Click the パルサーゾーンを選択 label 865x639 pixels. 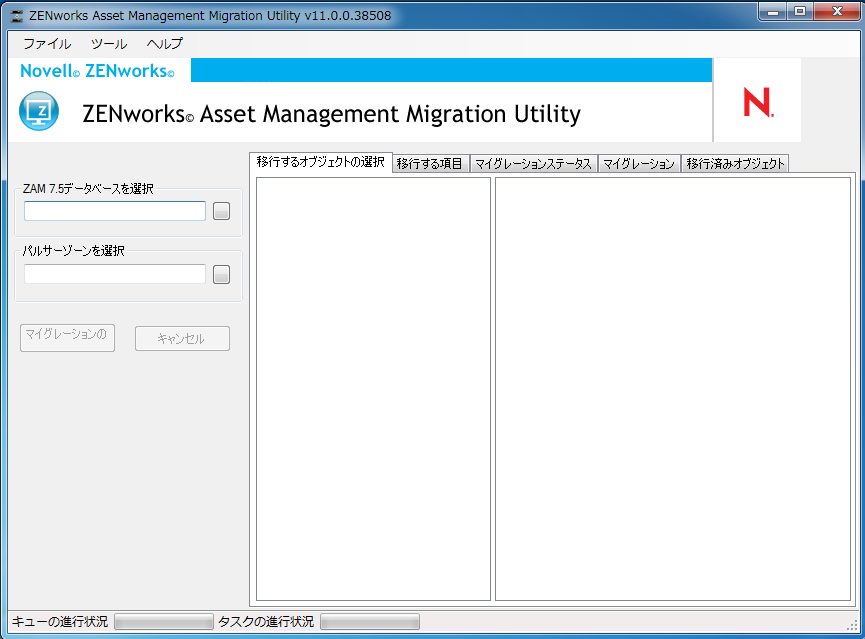73,251
